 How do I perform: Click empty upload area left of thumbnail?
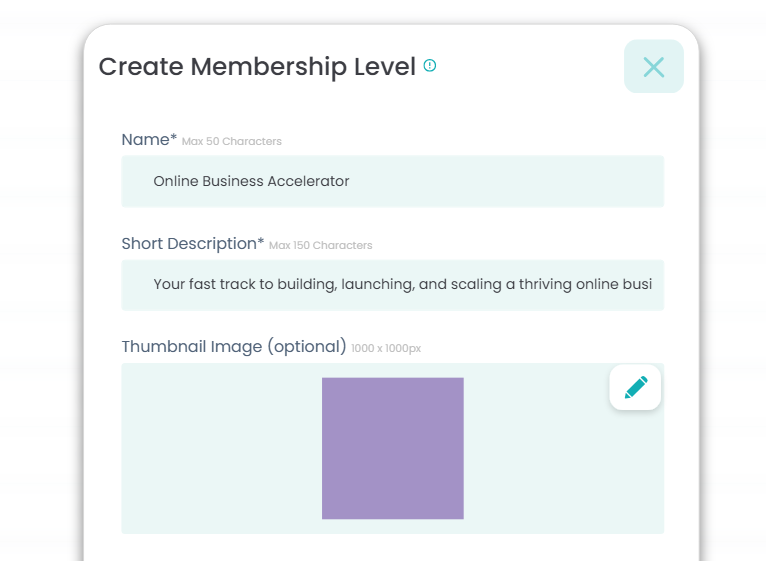point(220,450)
